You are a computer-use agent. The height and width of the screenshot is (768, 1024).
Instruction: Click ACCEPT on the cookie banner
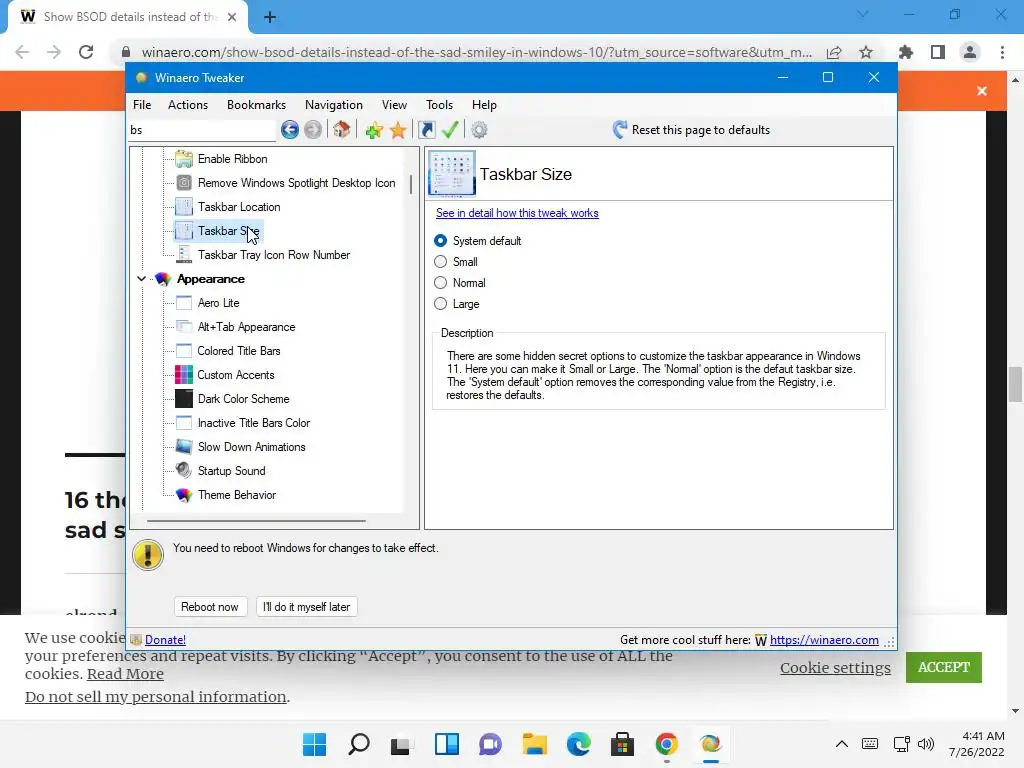[944, 667]
